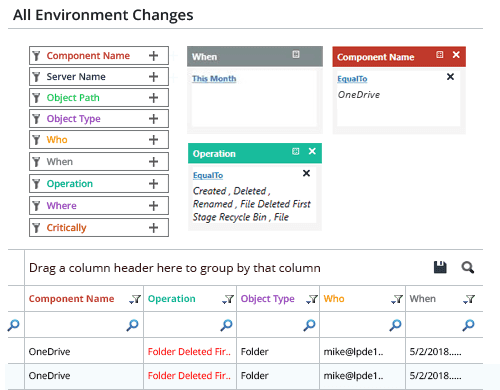Screen dimensions: 500x390
Task: Open the grid search magnifier icon
Action: 468,267
